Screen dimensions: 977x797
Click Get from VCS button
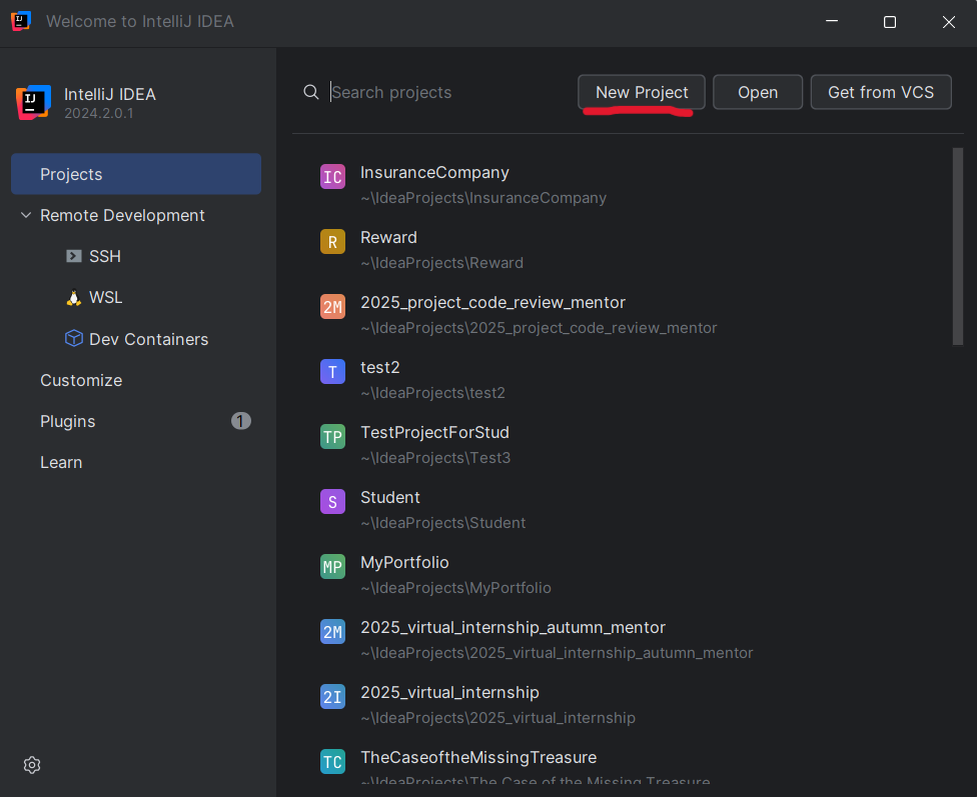(x=880, y=92)
